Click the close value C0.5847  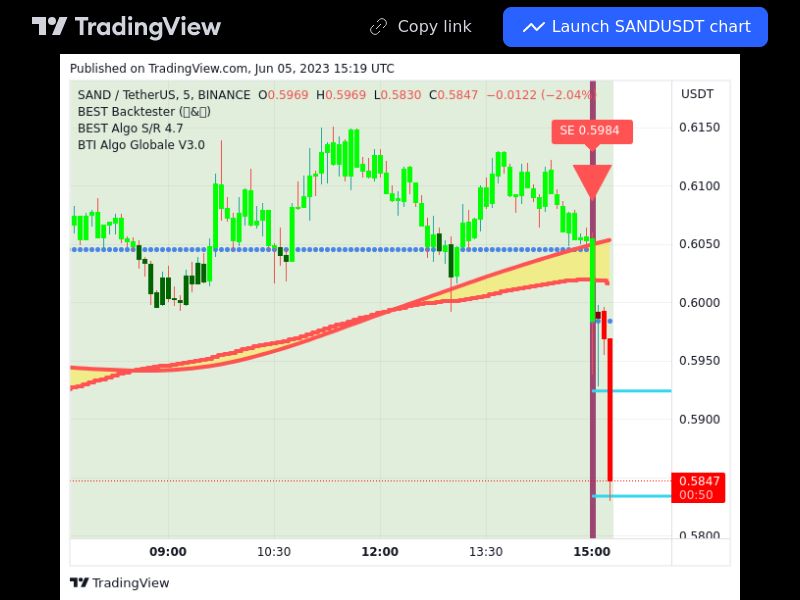[454, 95]
